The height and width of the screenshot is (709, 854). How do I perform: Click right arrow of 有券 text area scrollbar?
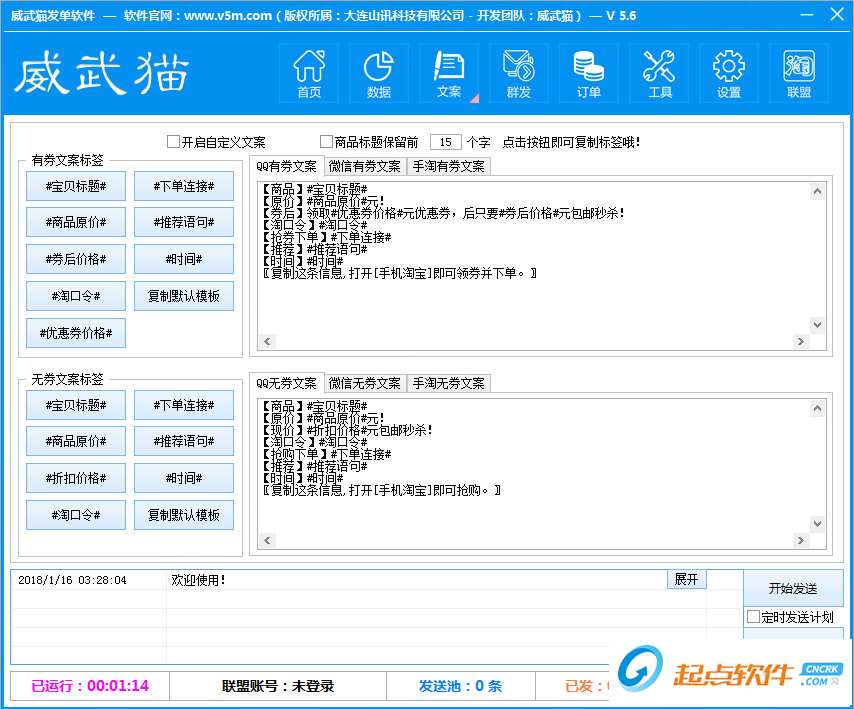click(x=801, y=341)
